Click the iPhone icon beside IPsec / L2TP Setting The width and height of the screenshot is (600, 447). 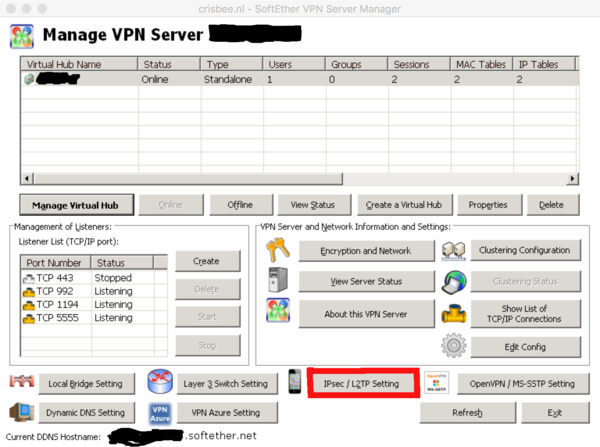tap(295, 381)
